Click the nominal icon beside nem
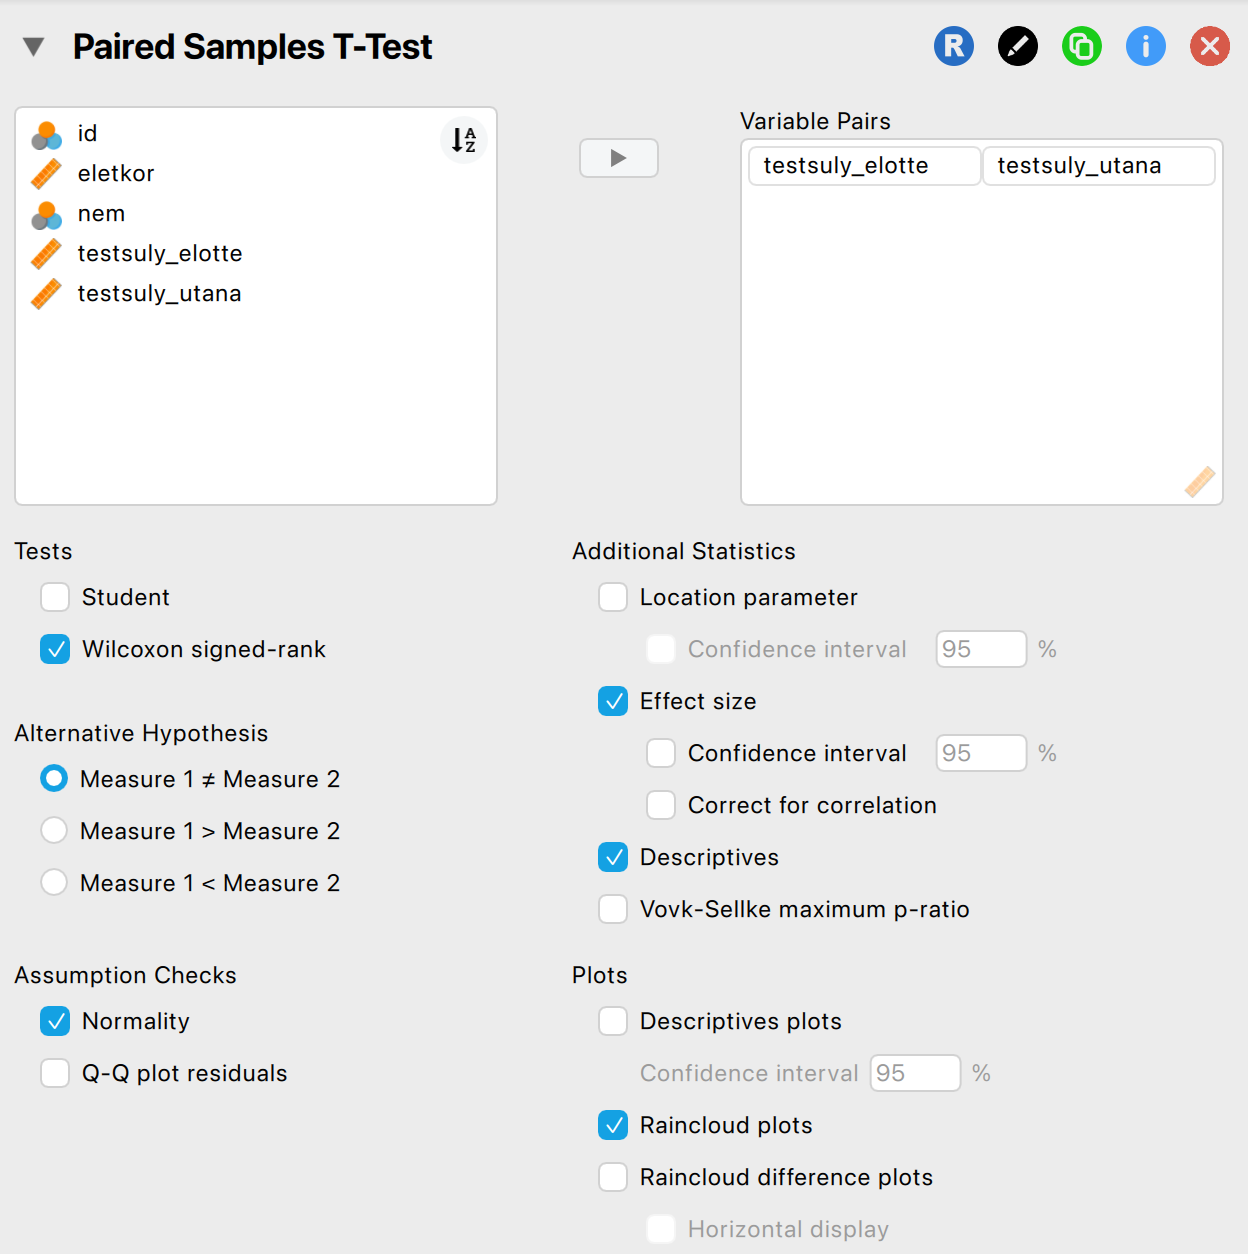Image resolution: width=1248 pixels, height=1254 pixels. [x=46, y=214]
